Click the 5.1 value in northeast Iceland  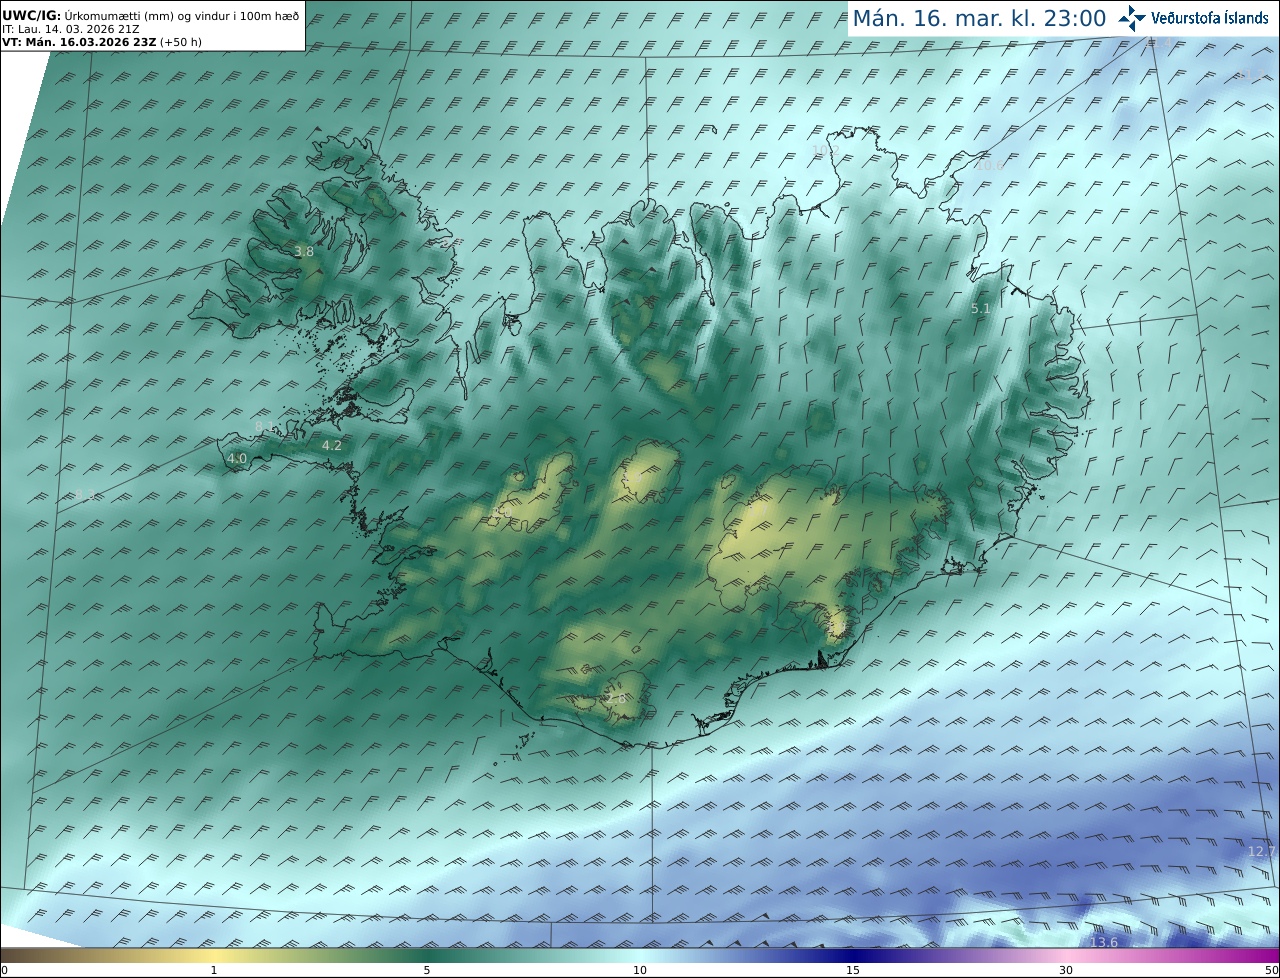point(981,309)
